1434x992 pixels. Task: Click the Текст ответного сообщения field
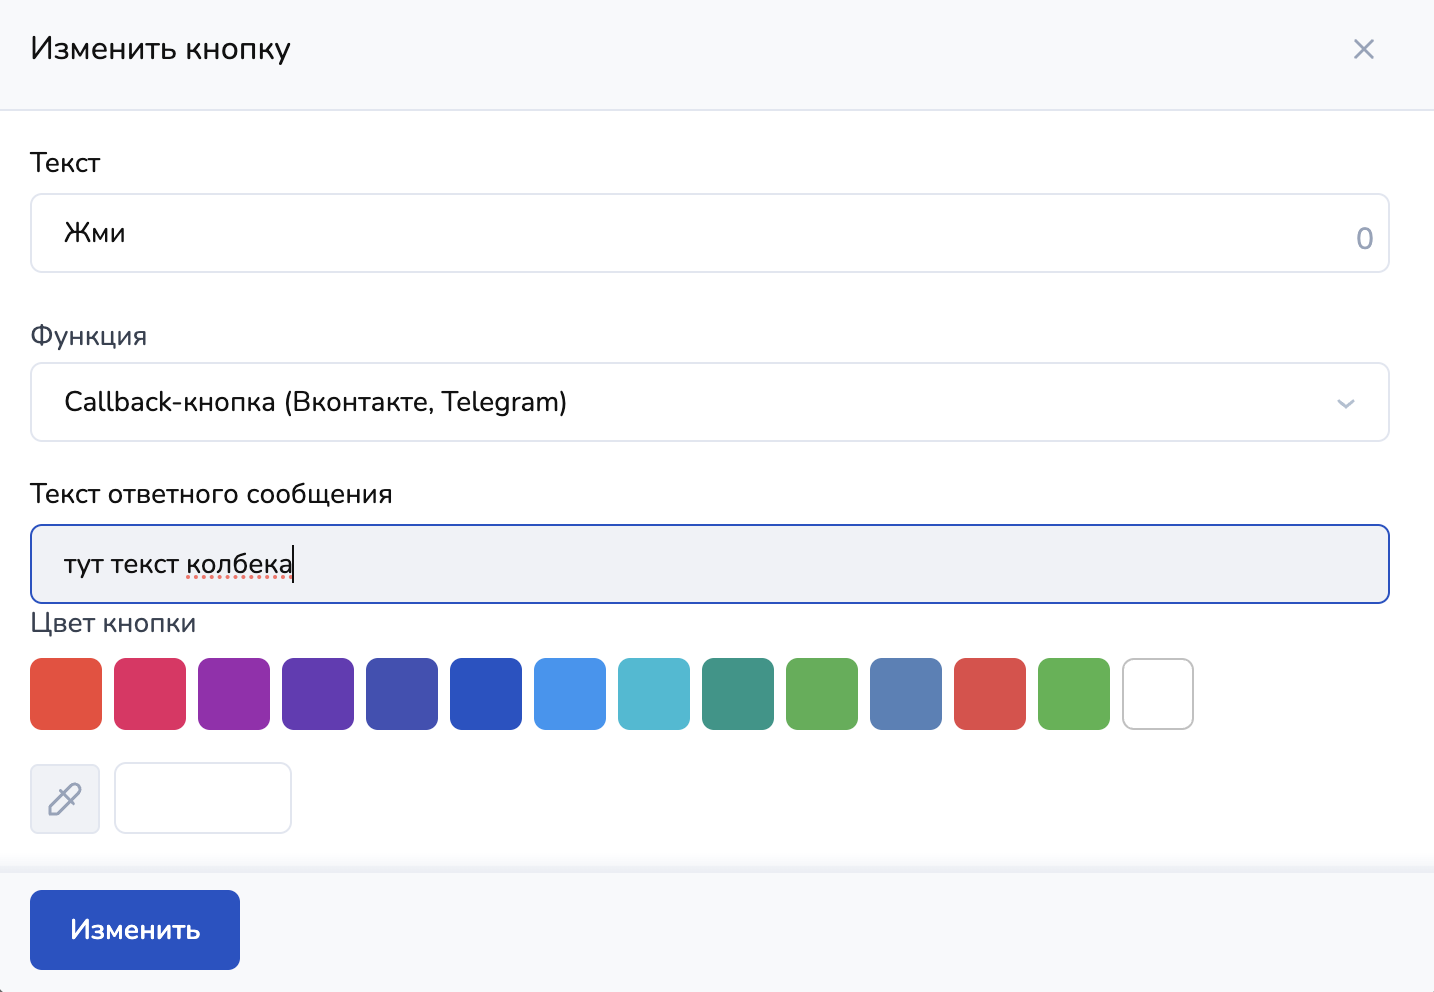pyautogui.click(x=709, y=564)
